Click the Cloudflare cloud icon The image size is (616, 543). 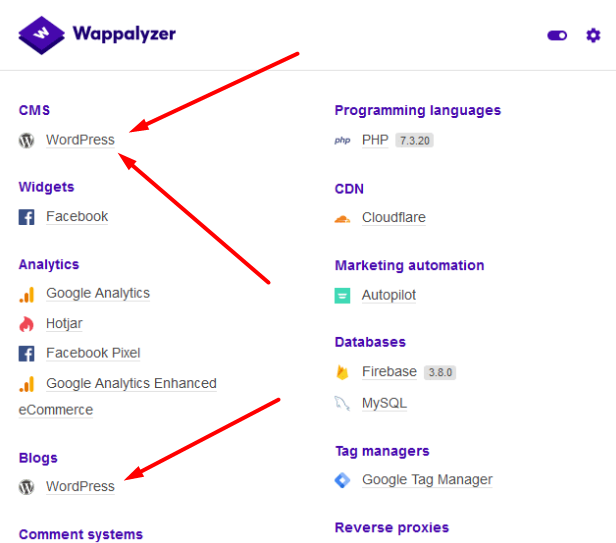pyautogui.click(x=342, y=219)
